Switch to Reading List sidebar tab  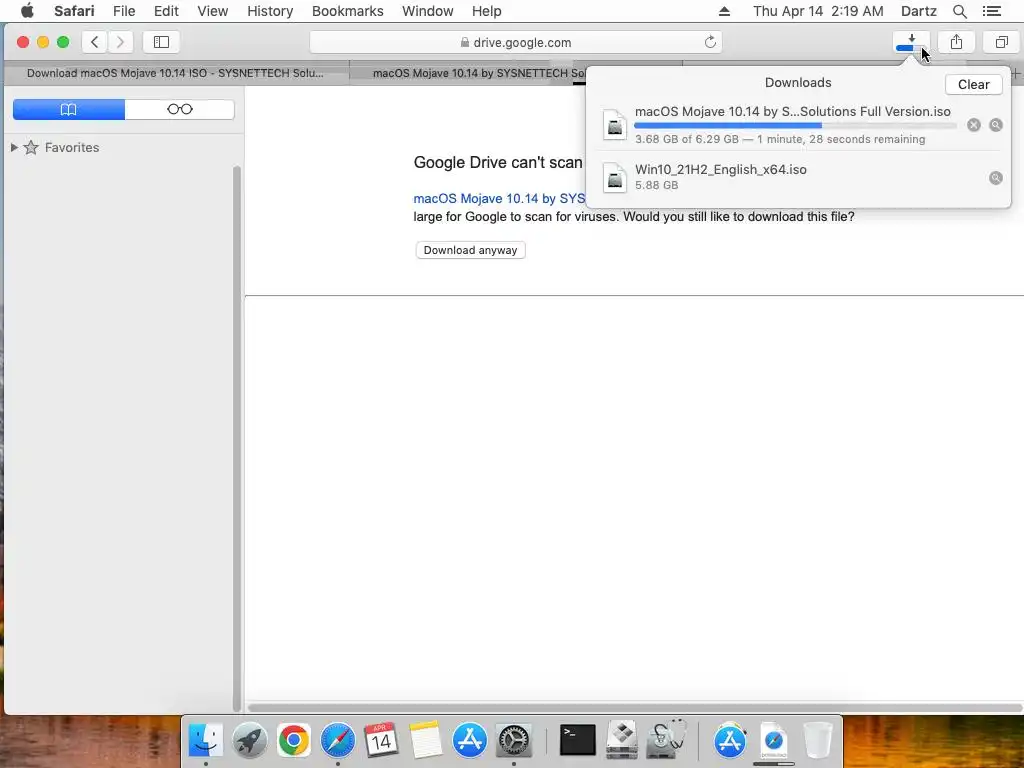click(180, 109)
